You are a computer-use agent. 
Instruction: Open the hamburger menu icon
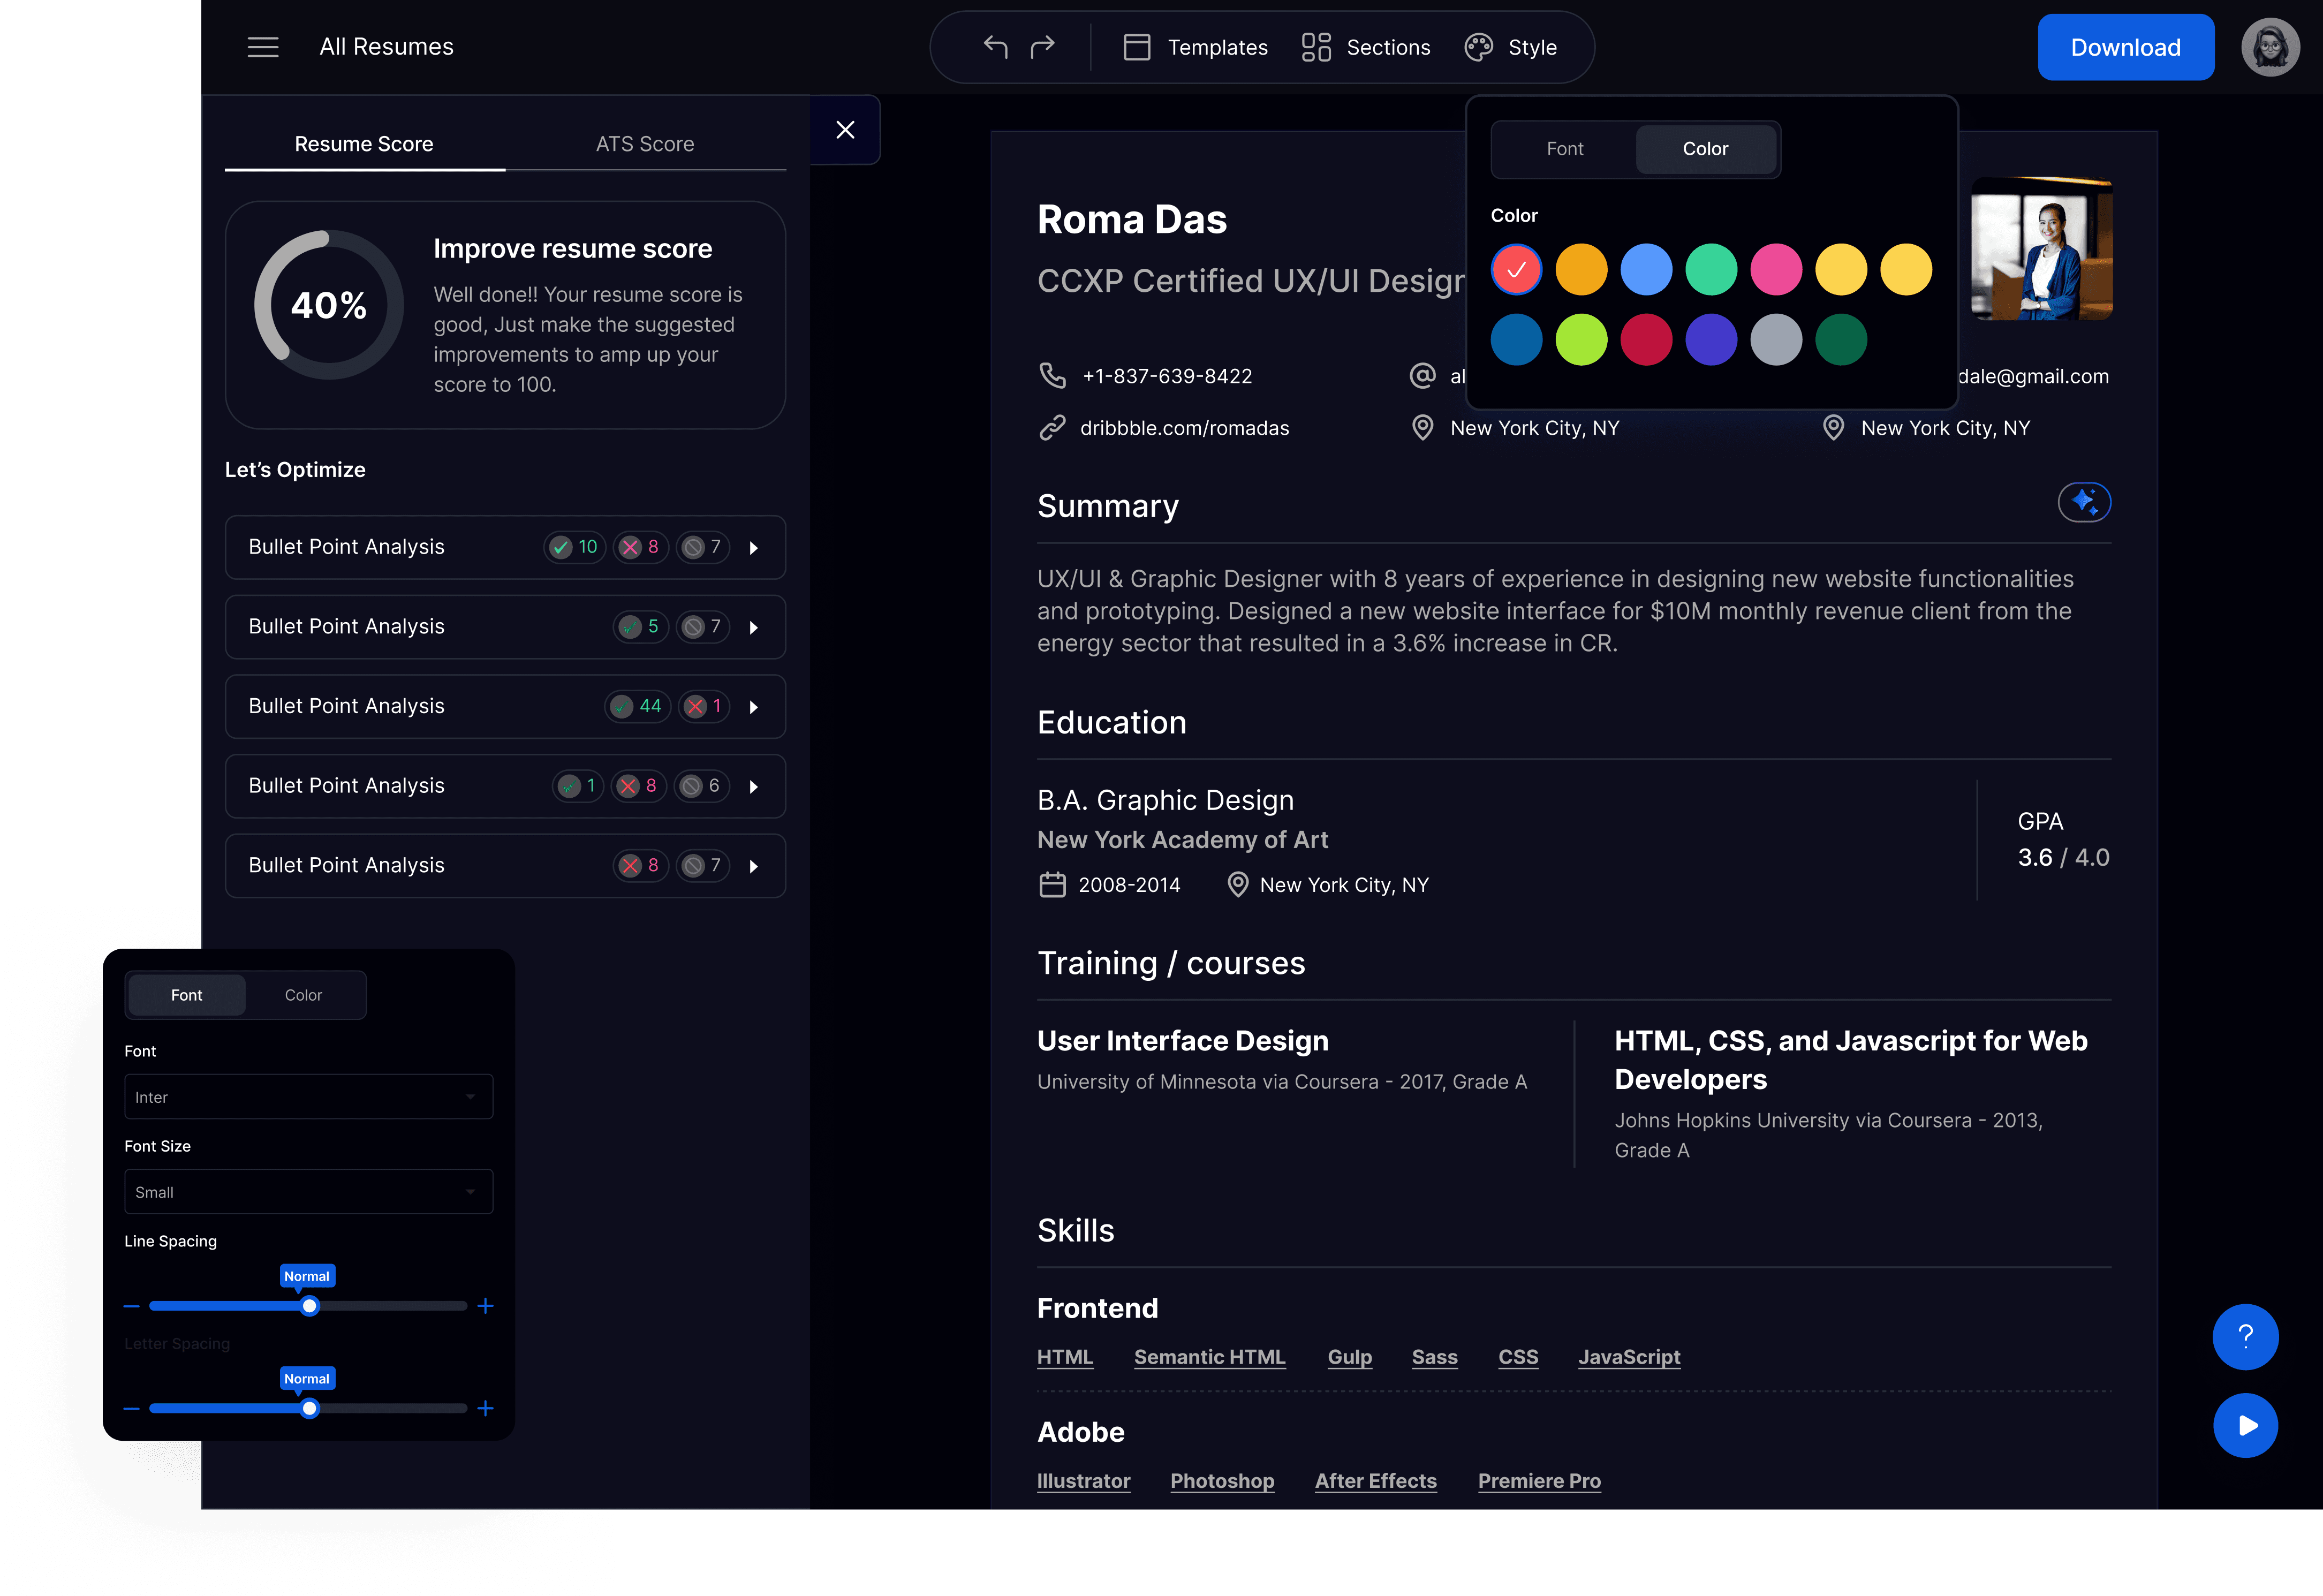[x=263, y=47]
